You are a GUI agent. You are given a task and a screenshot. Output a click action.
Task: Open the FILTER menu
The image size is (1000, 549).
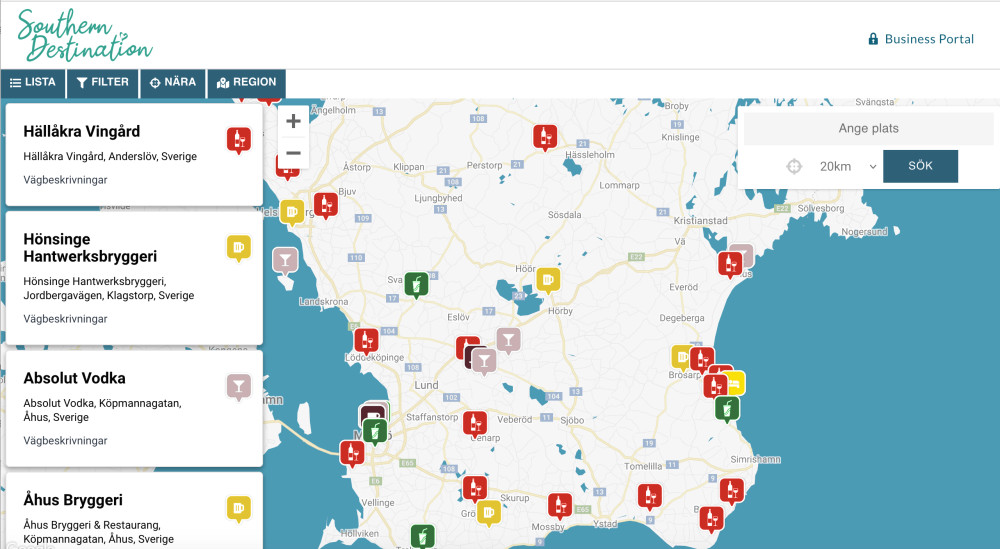pyautogui.click(x=103, y=82)
